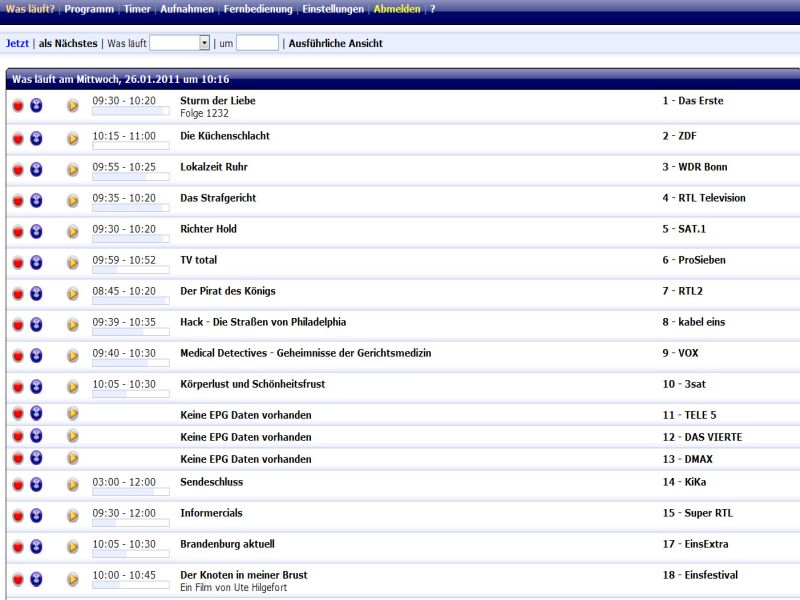This screenshot has width=800, height=600.
Task: Click time '10:05 - 10:30' on 3sat row
Action: 124,384
